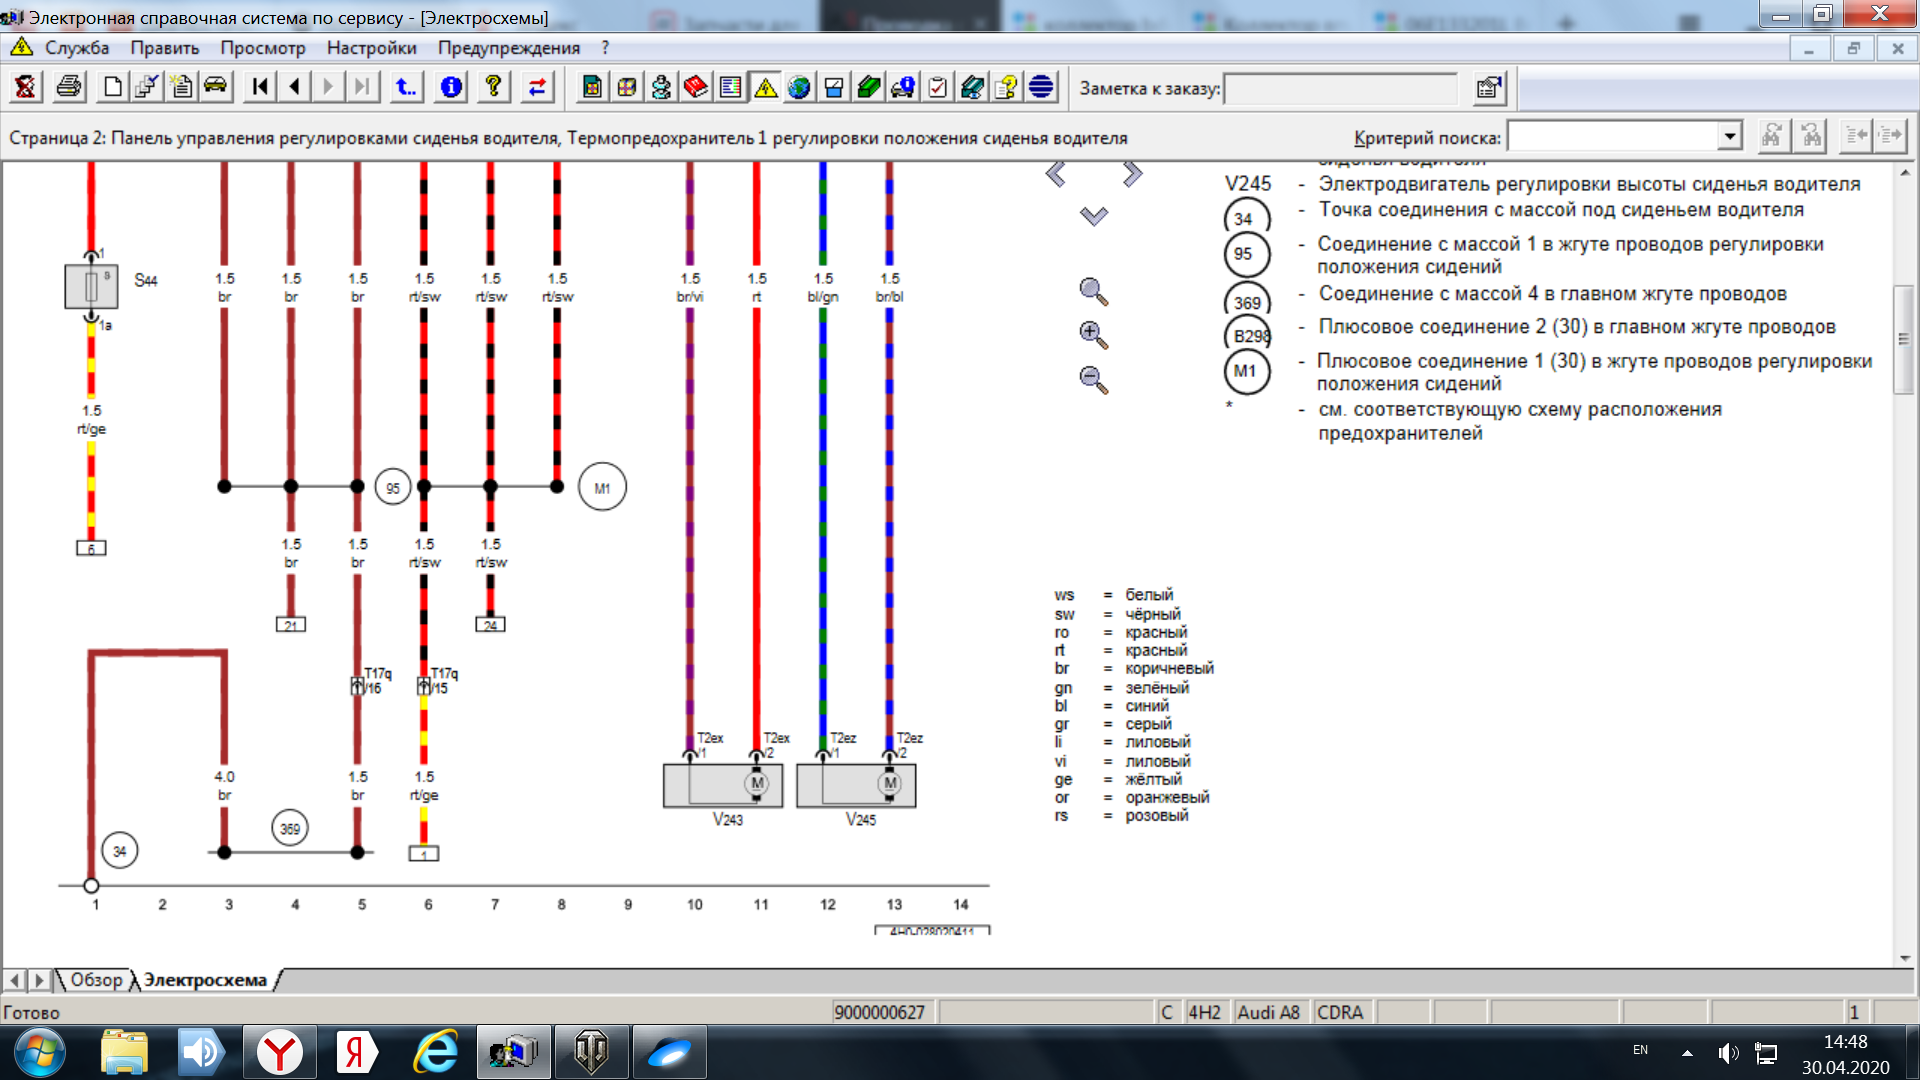This screenshot has width=1920, height=1080.
Task: Open the blue info circle icon
Action: tap(451, 88)
